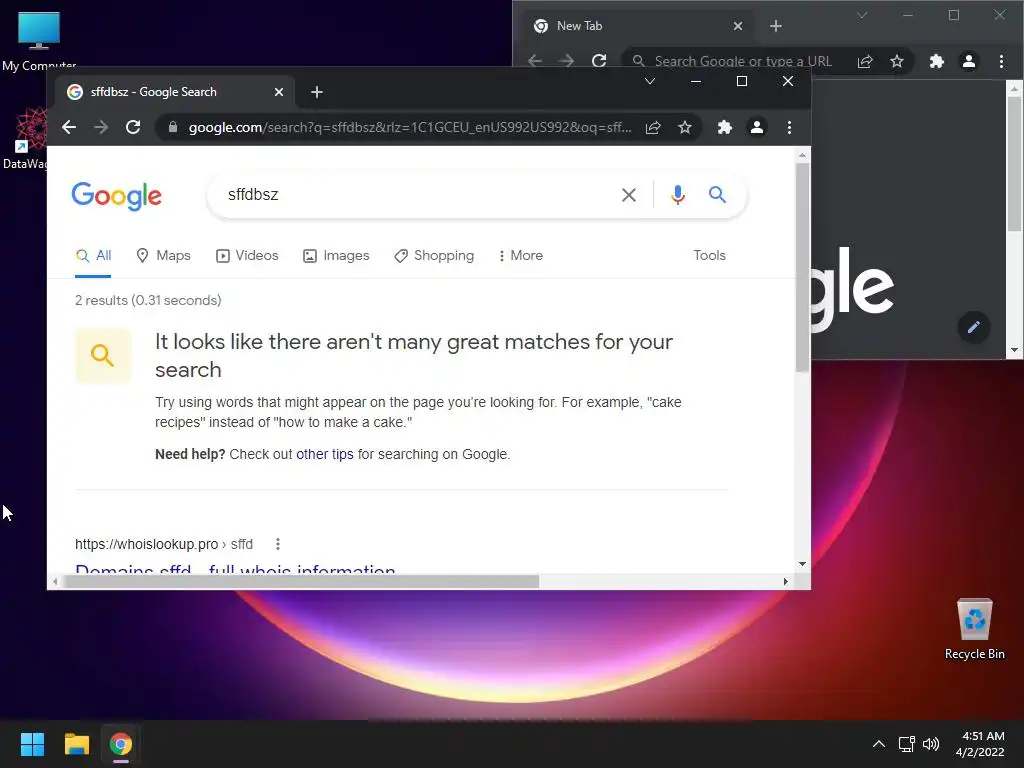
Task: Select the All results tab
Action: coord(93,255)
